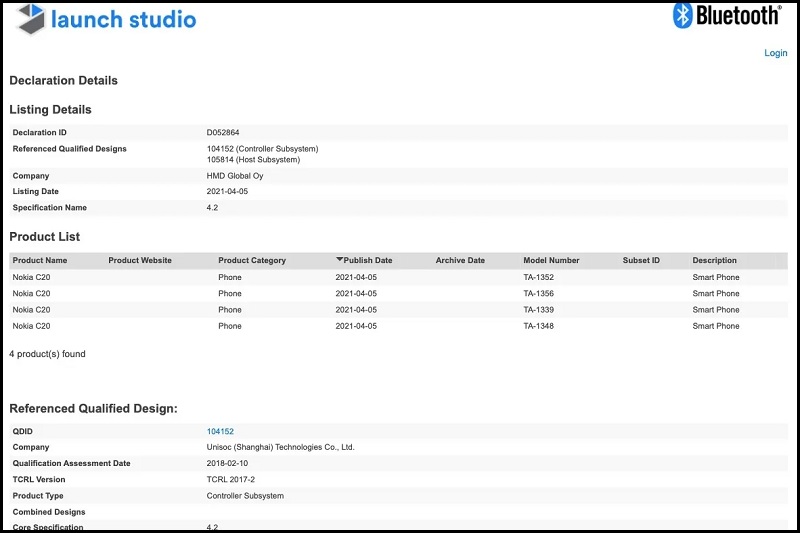
Task: Click the Bluetooth logo
Action: 727,15
